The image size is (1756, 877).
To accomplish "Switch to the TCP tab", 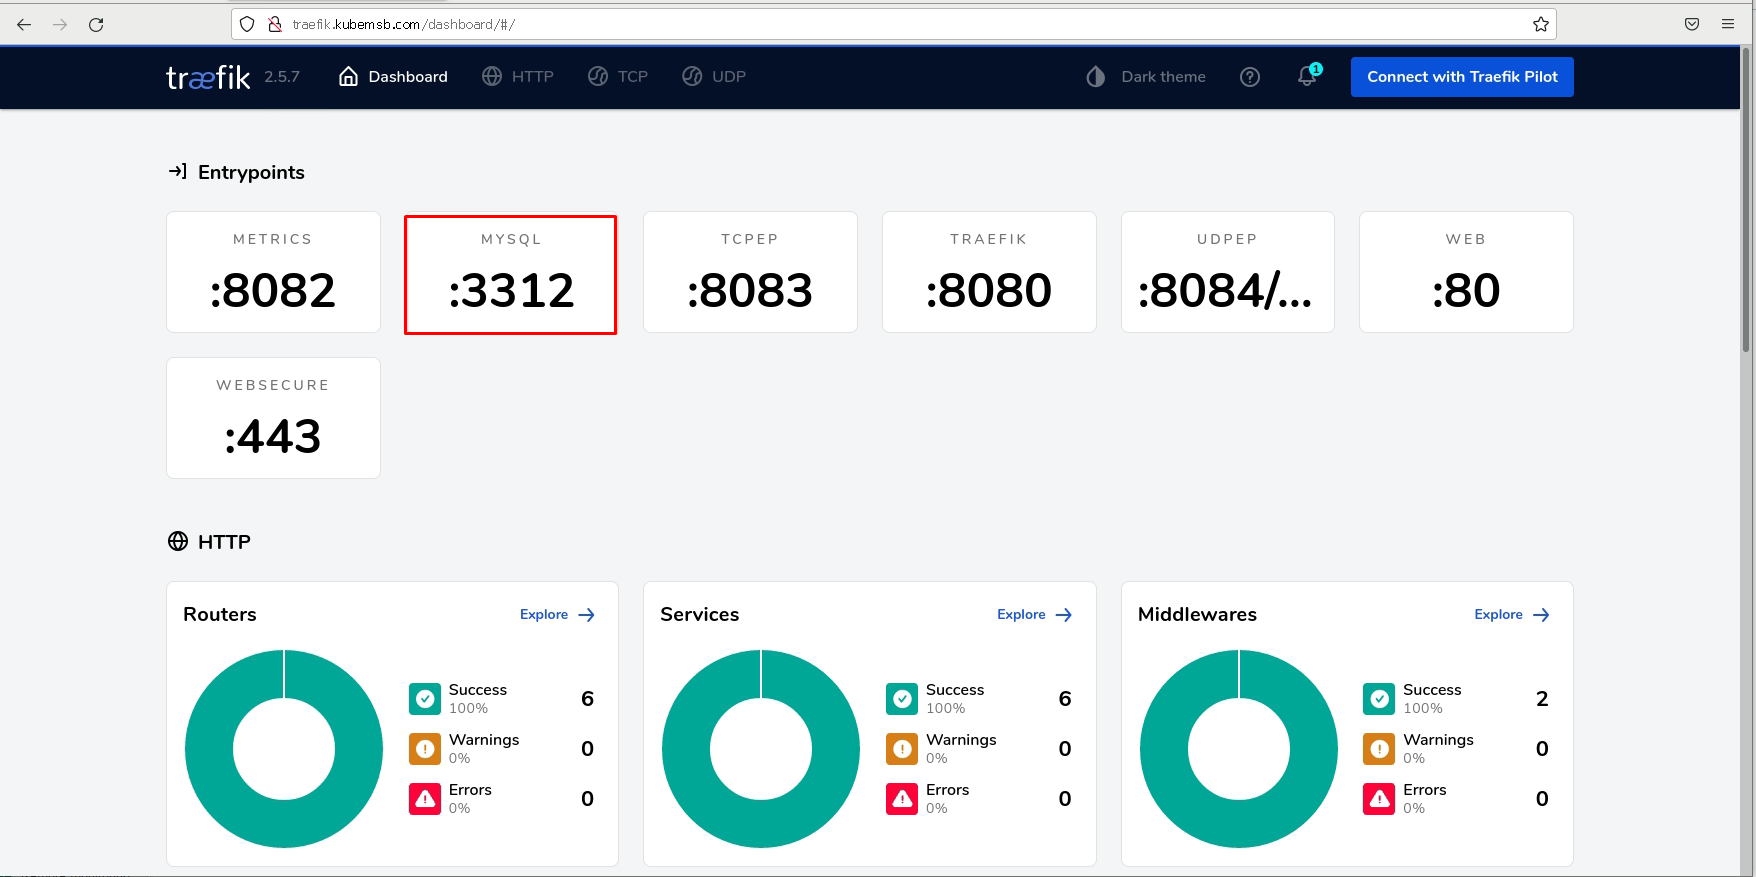I will 618,77.
